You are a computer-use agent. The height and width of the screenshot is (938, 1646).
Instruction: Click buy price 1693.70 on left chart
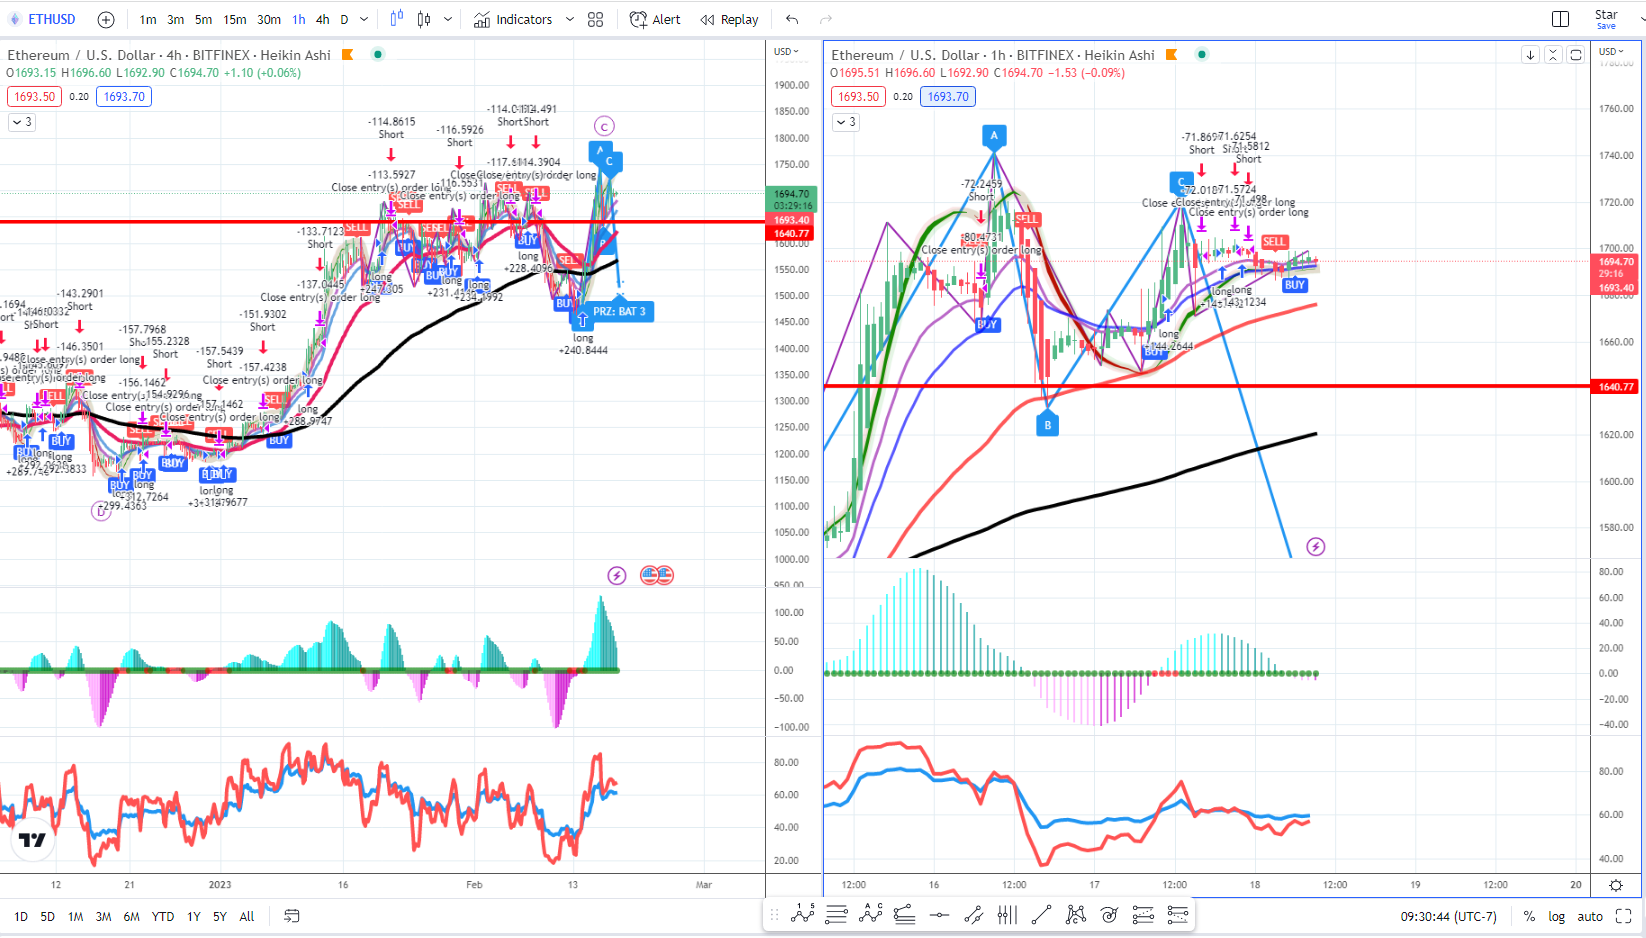[124, 97]
